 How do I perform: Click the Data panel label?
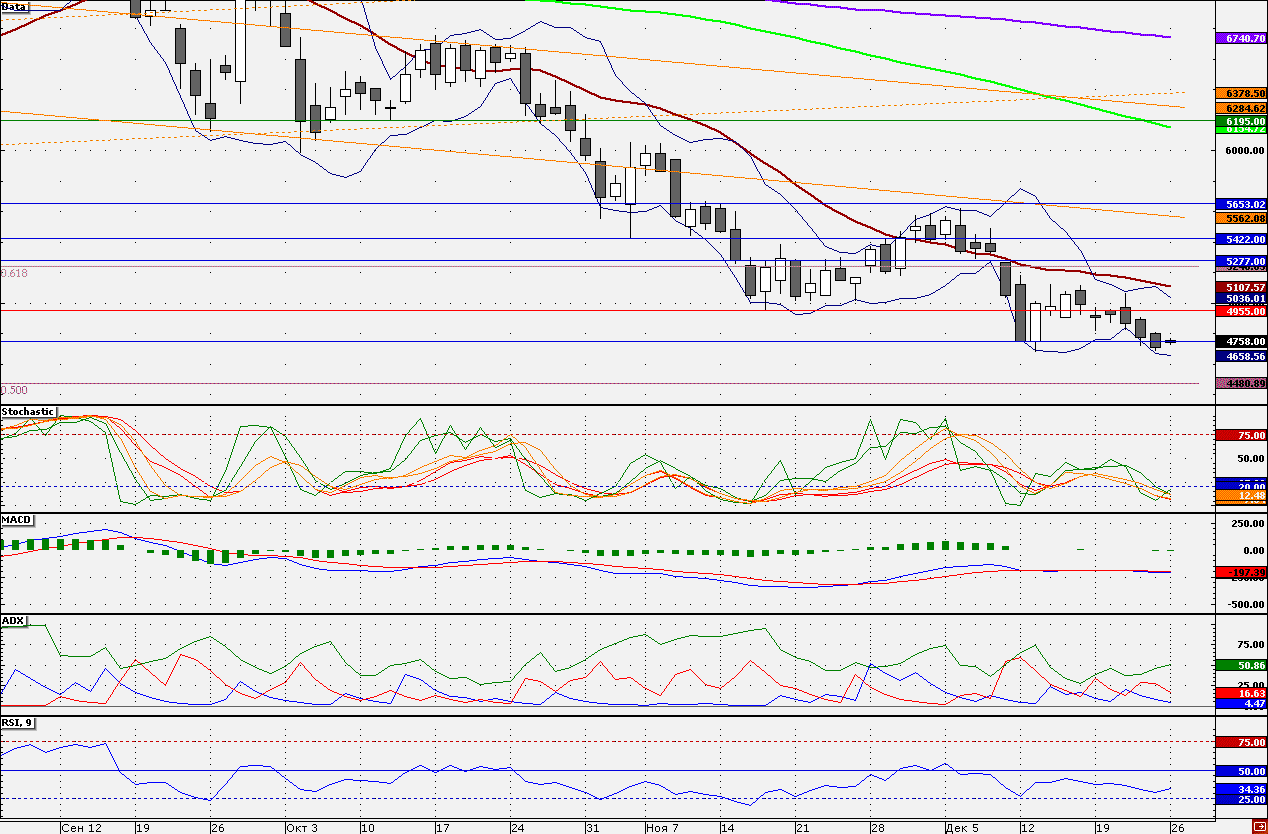point(15,6)
